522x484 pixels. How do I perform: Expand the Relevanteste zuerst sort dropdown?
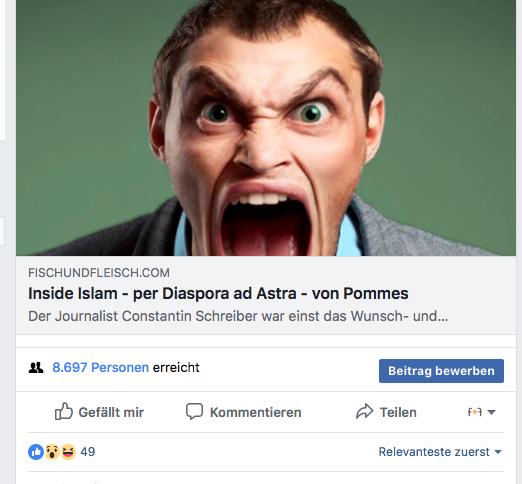coord(440,452)
